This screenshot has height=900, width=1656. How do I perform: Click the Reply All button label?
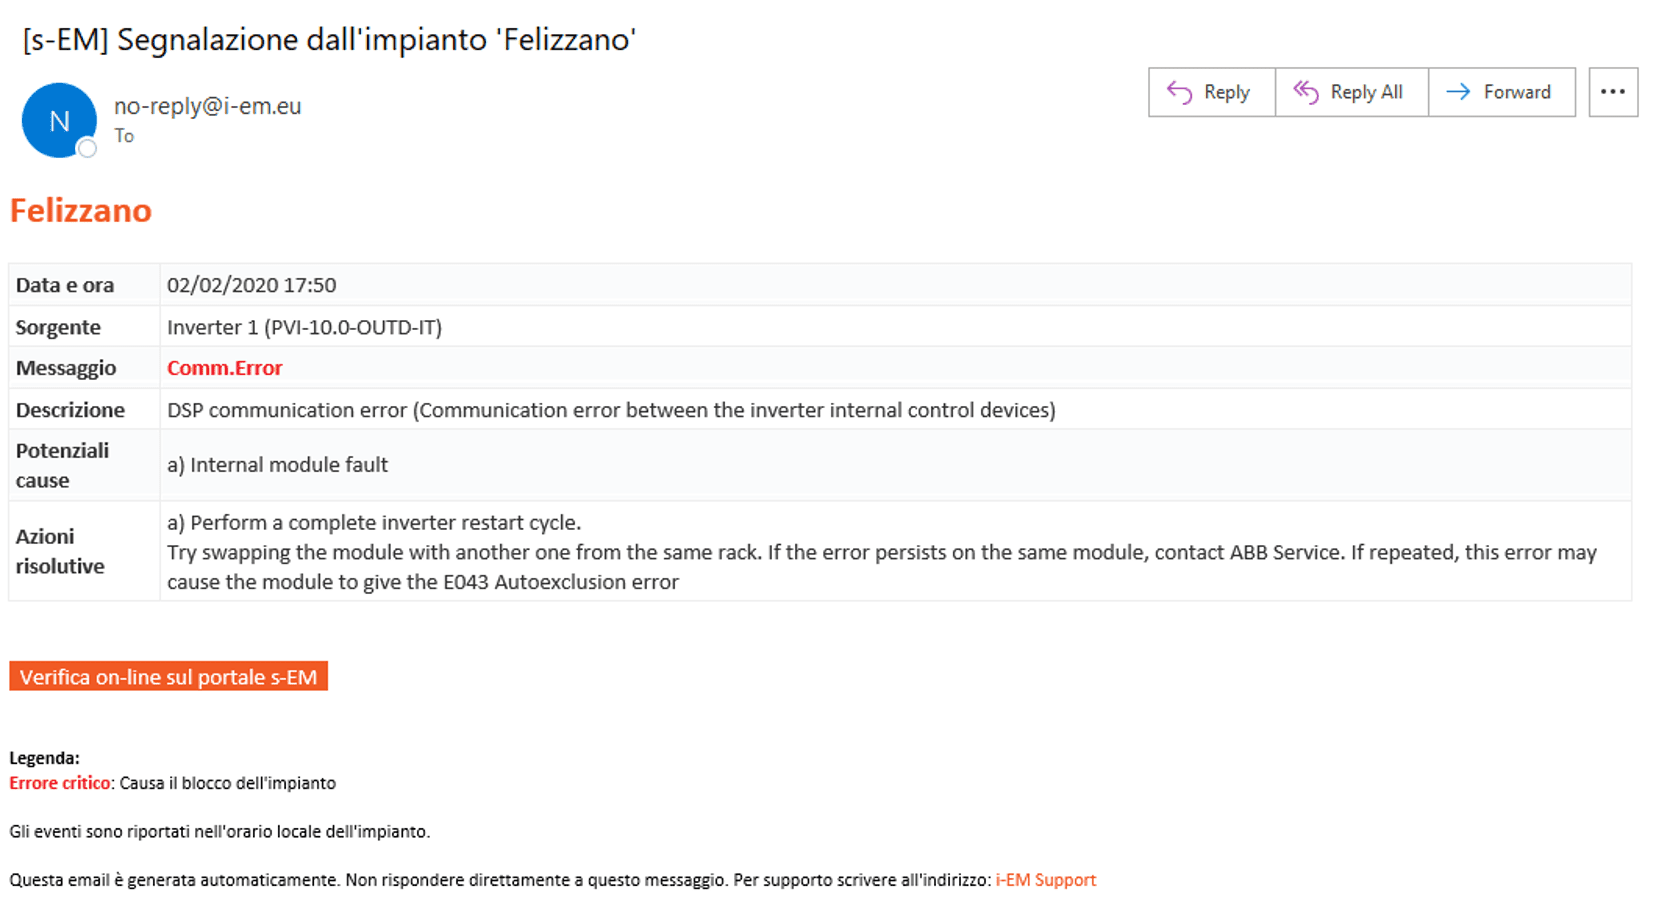point(1366,92)
